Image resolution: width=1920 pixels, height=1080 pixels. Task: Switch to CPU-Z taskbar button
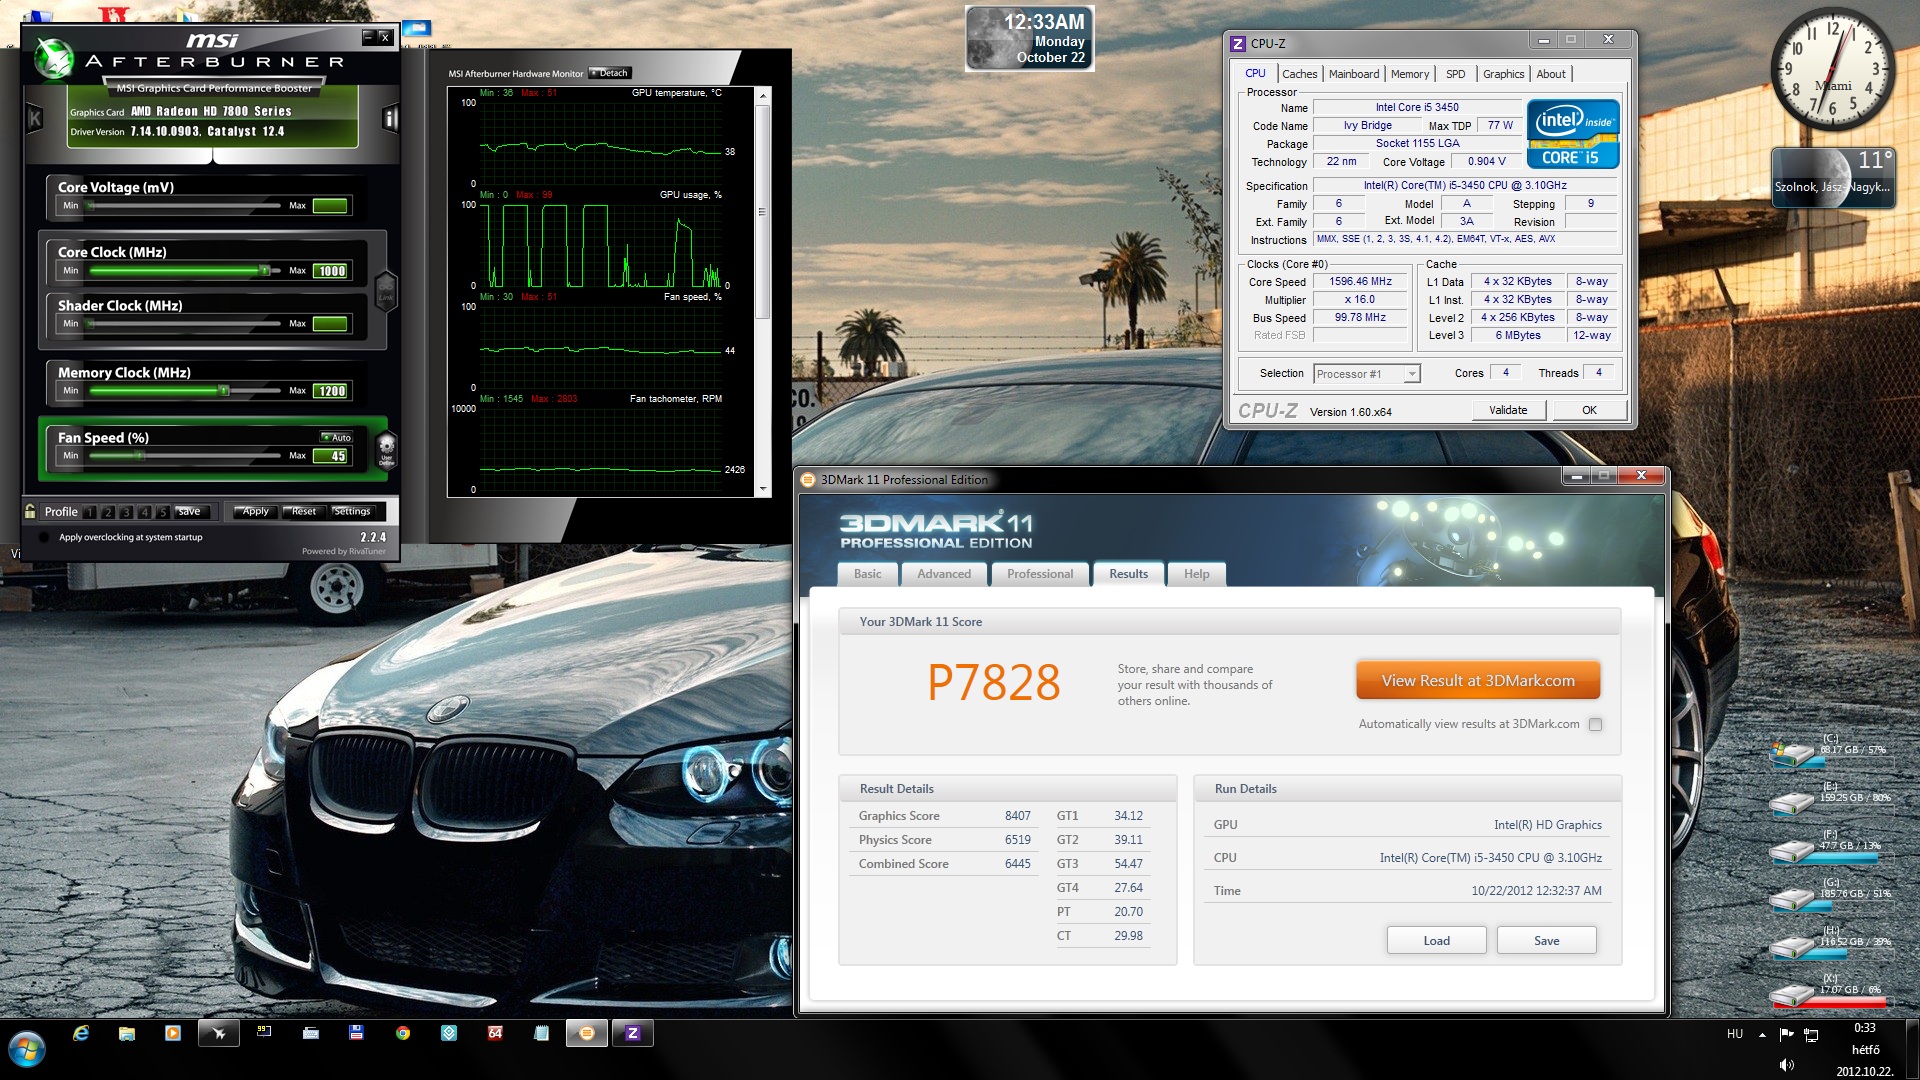tap(633, 1033)
